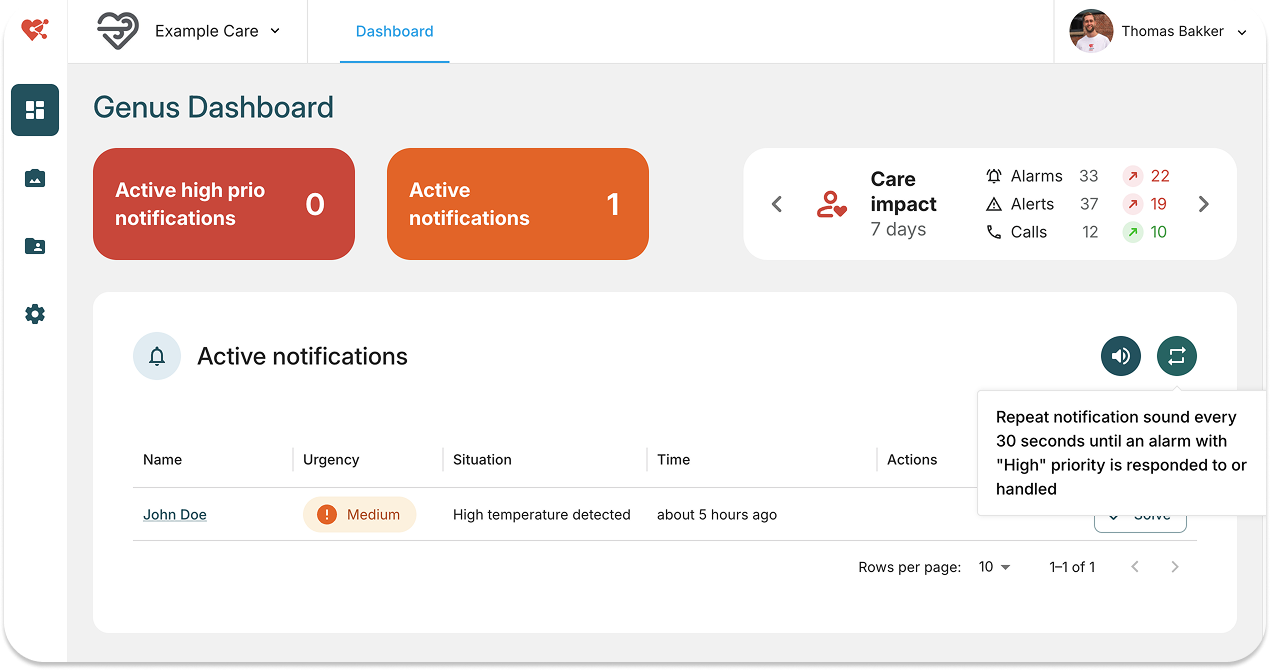This screenshot has height=670, width=1270.
Task: Click the Active high prio notifications card
Action: [223, 204]
